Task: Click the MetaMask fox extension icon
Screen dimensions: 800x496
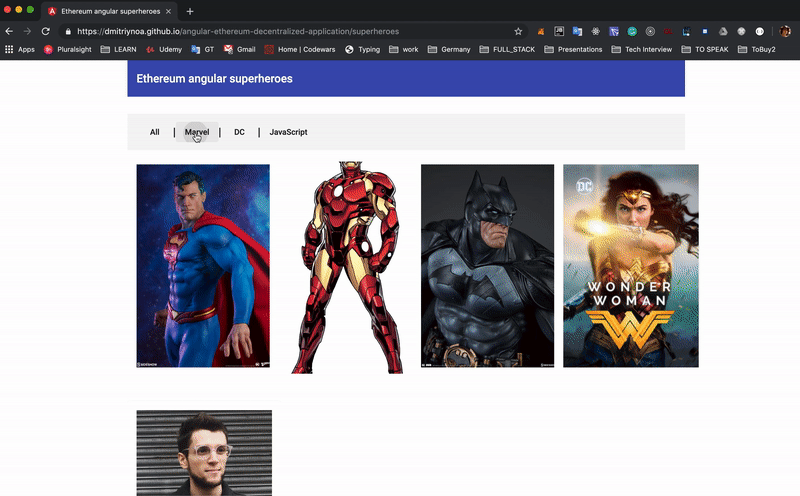Action: click(540, 32)
